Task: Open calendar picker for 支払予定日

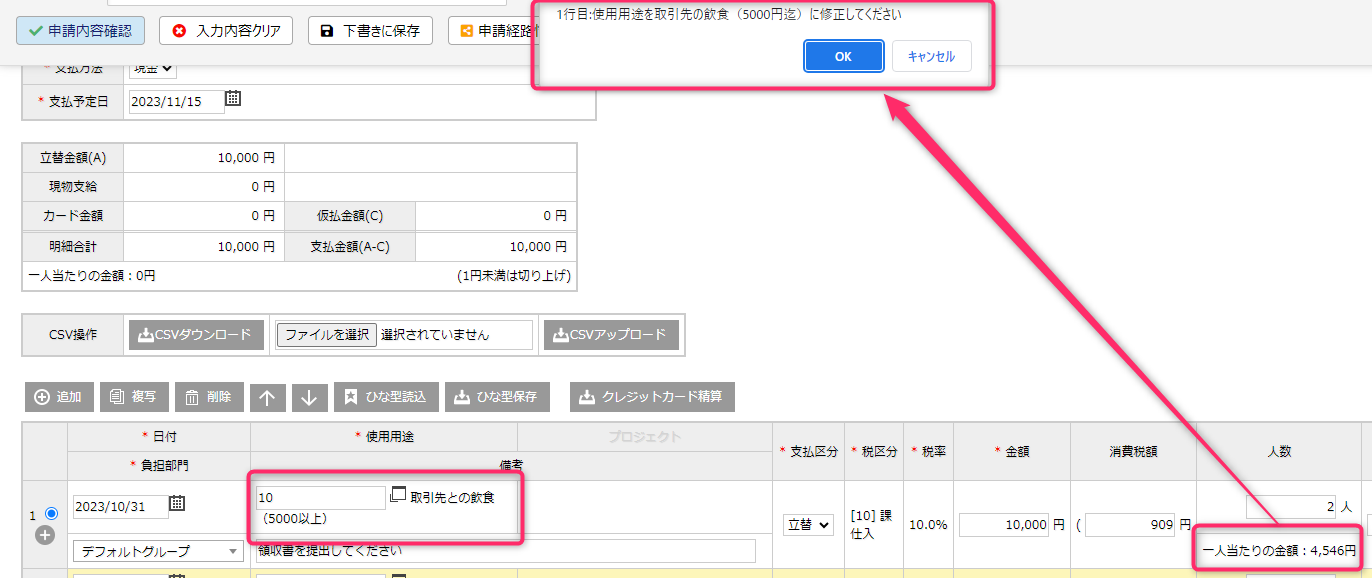Action: [x=233, y=99]
